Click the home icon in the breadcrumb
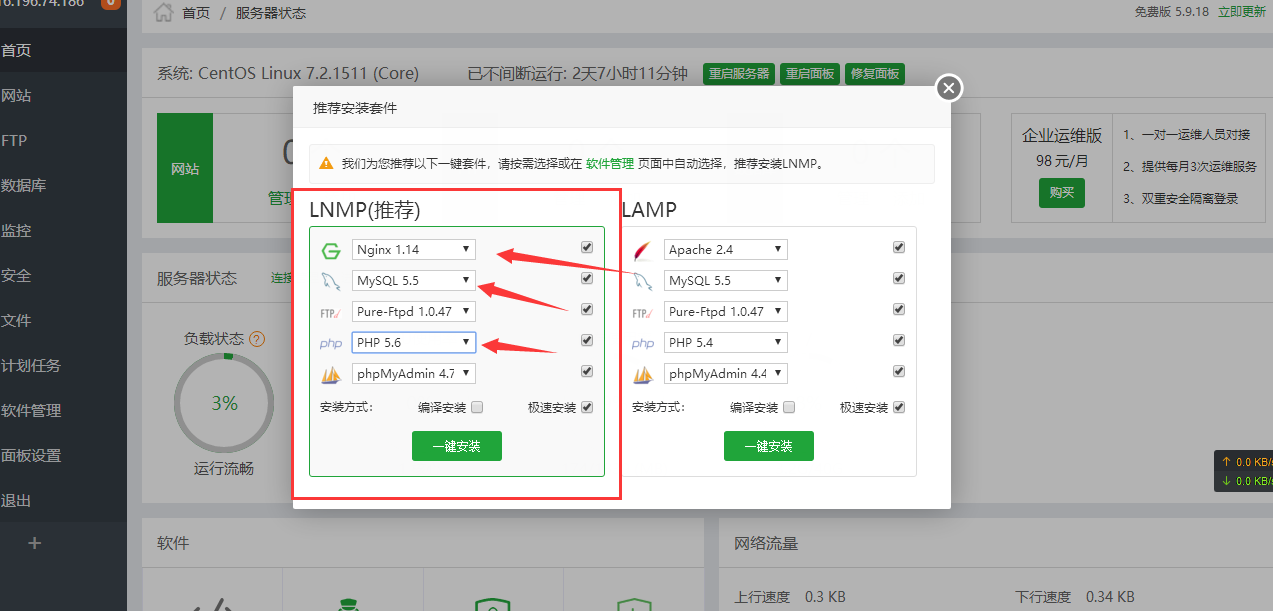Screen dimensions: 1273x611 coord(164,13)
